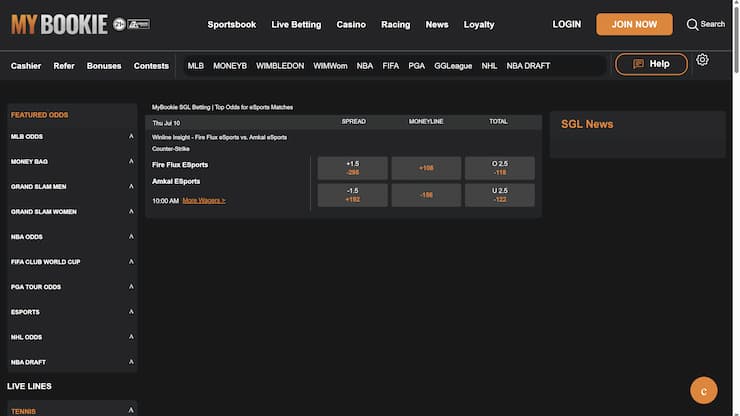The width and height of the screenshot is (740, 416).
Task: Click Amkal ESports team name
Action: coord(176,181)
